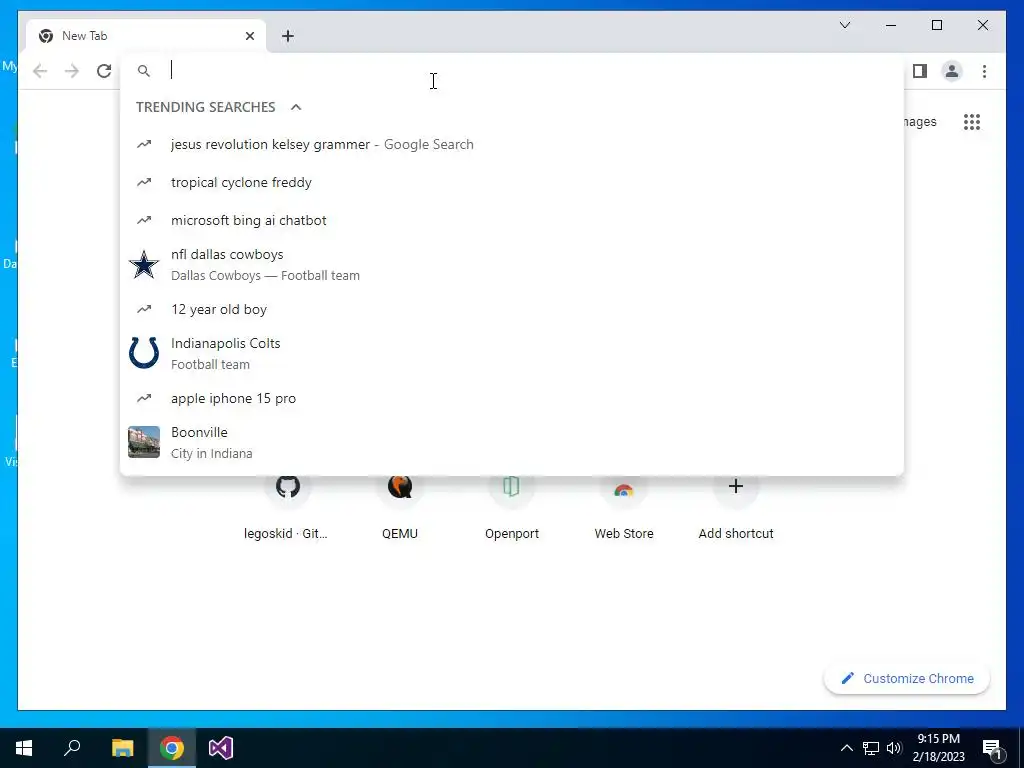The height and width of the screenshot is (768, 1024).
Task: Click the magnifier icon in the address bar
Action: pos(144,71)
